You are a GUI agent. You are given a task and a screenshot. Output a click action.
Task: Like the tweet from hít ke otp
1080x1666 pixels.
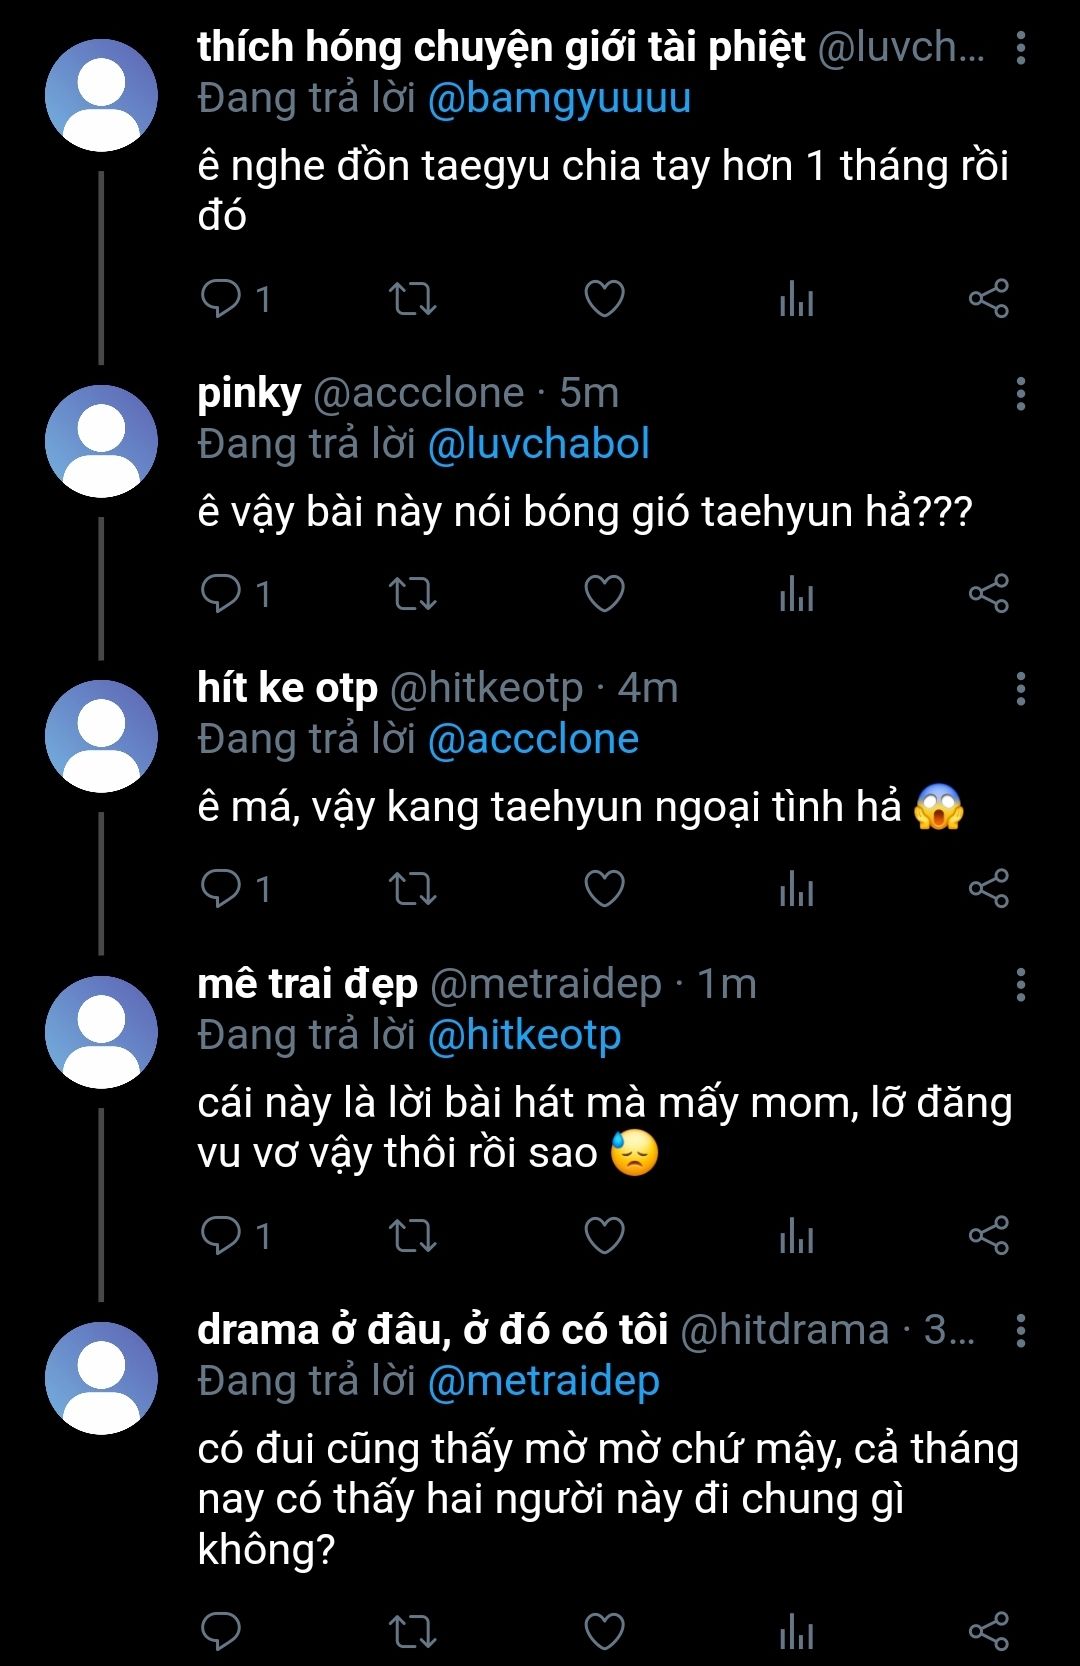pos(604,888)
